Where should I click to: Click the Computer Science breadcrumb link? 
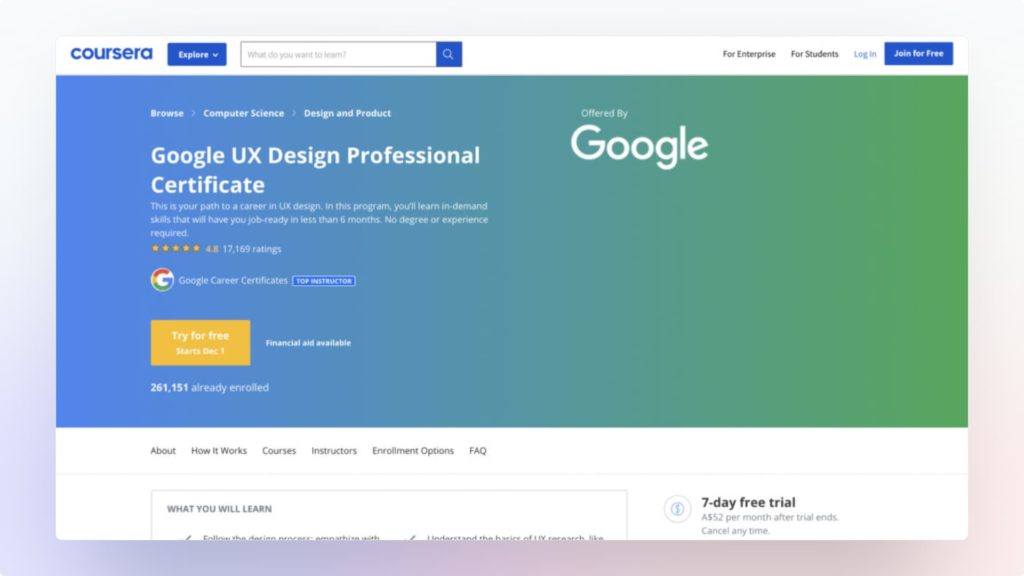[x=243, y=113]
